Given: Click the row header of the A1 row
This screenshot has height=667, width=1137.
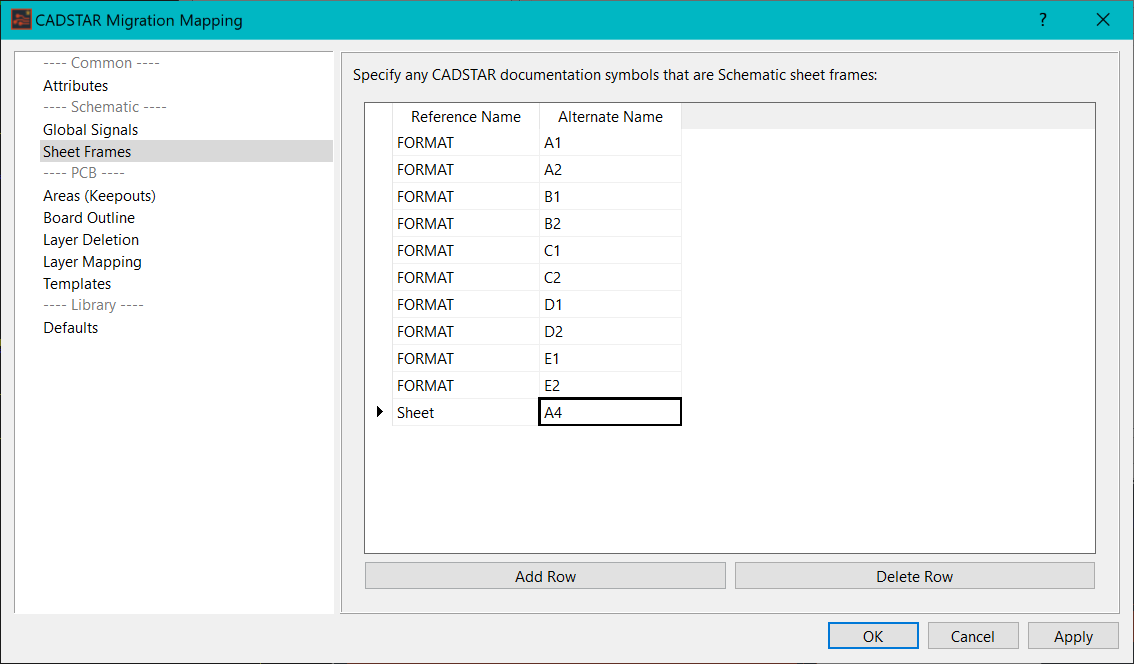Looking at the screenshot, I should pos(379,143).
